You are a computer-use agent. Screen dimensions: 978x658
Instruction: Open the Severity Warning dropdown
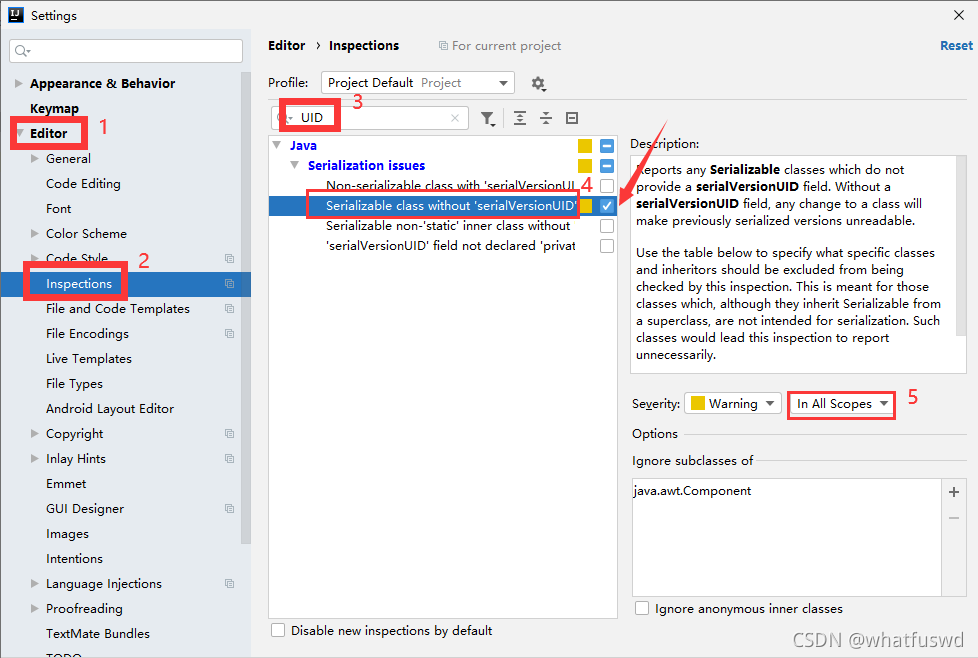point(732,404)
